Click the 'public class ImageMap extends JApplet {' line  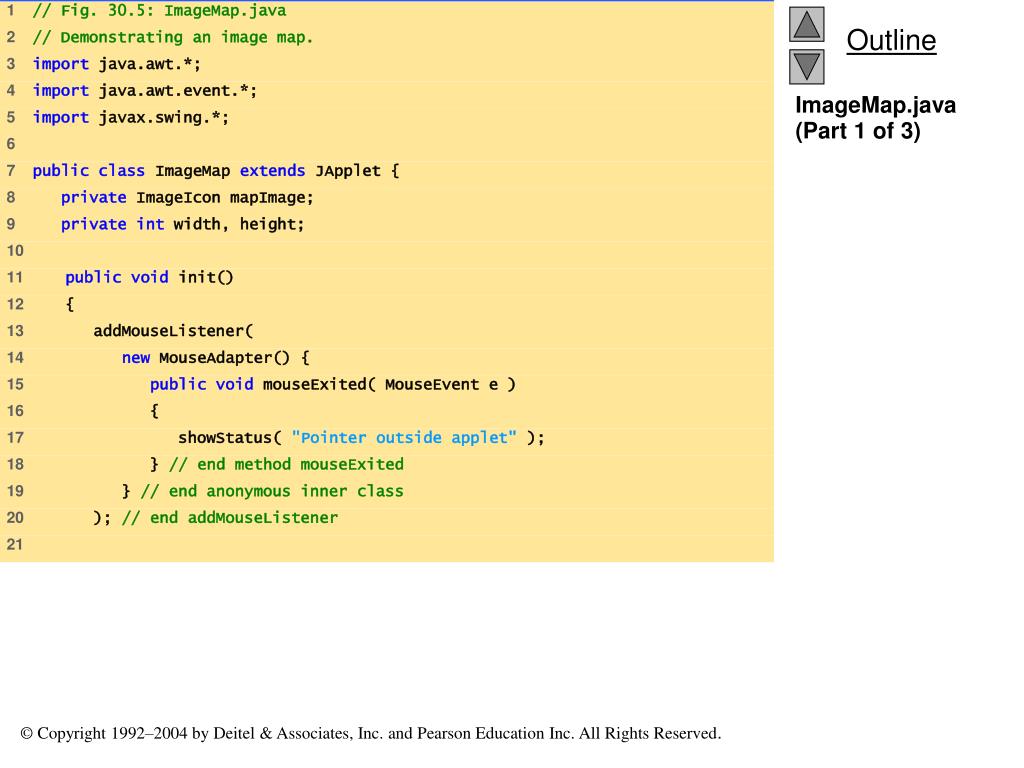pos(216,171)
